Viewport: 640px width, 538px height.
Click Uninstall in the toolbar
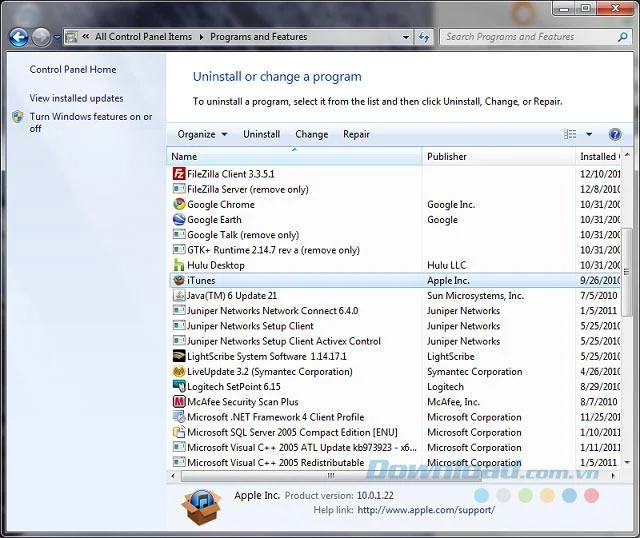tap(261, 134)
